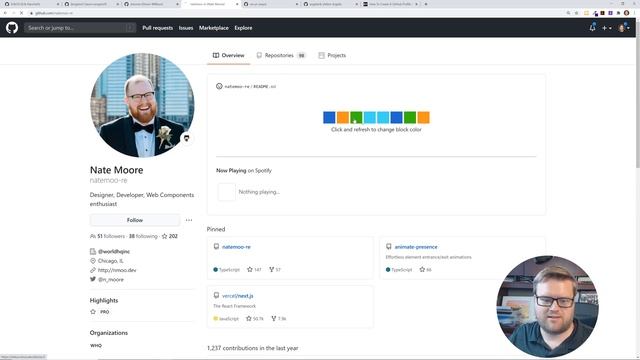
Task: Open the GitHub home logo
Action: coord(12,28)
